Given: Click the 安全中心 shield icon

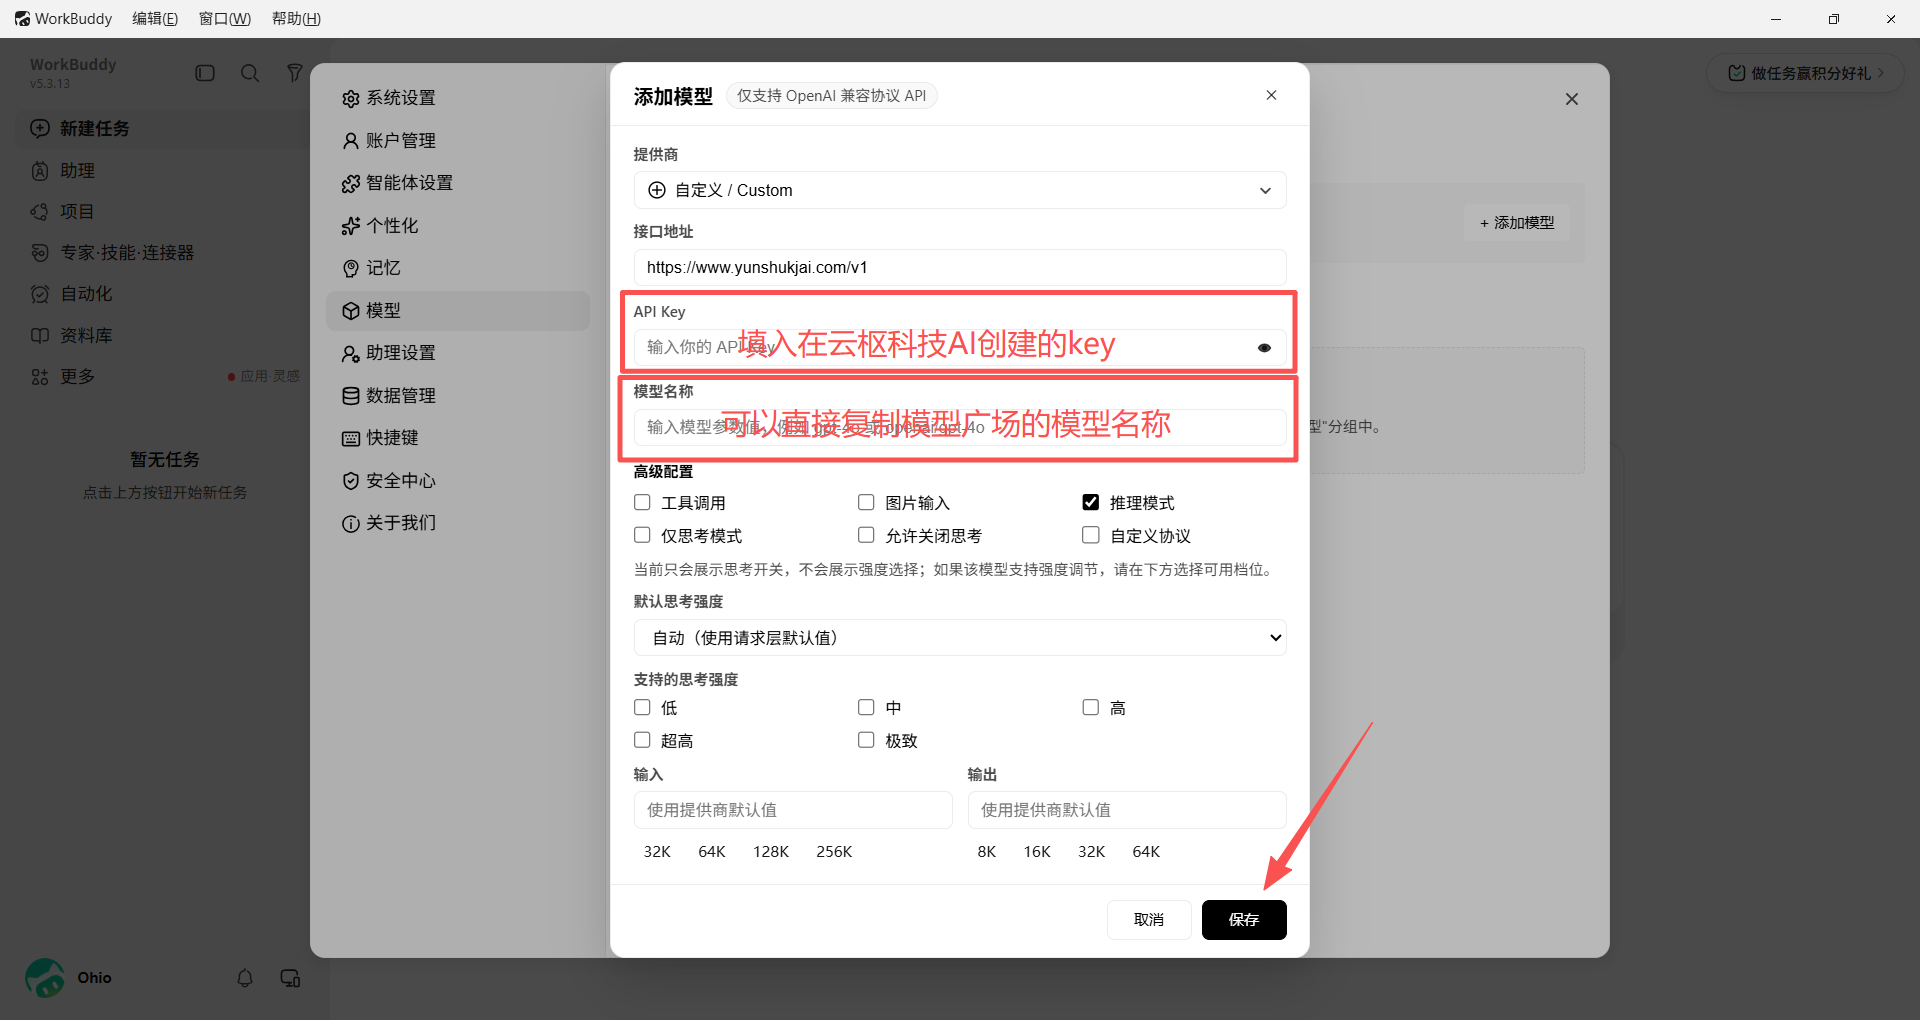Looking at the screenshot, I should (351, 481).
